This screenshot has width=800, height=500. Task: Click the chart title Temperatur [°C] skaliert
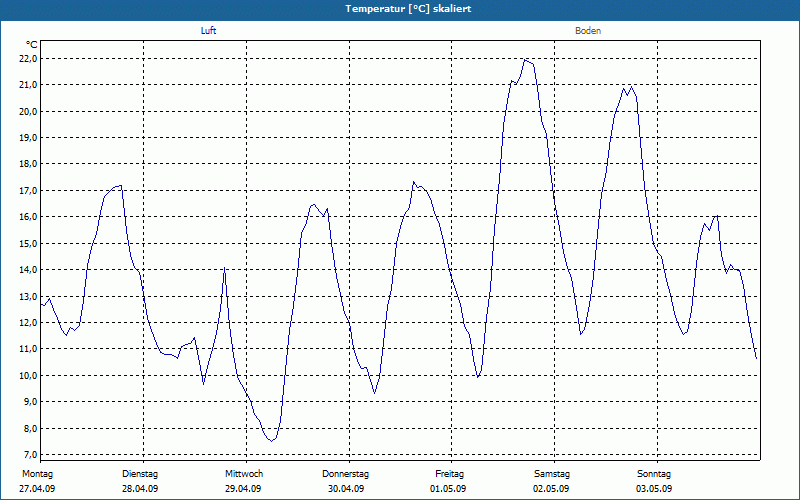click(408, 9)
